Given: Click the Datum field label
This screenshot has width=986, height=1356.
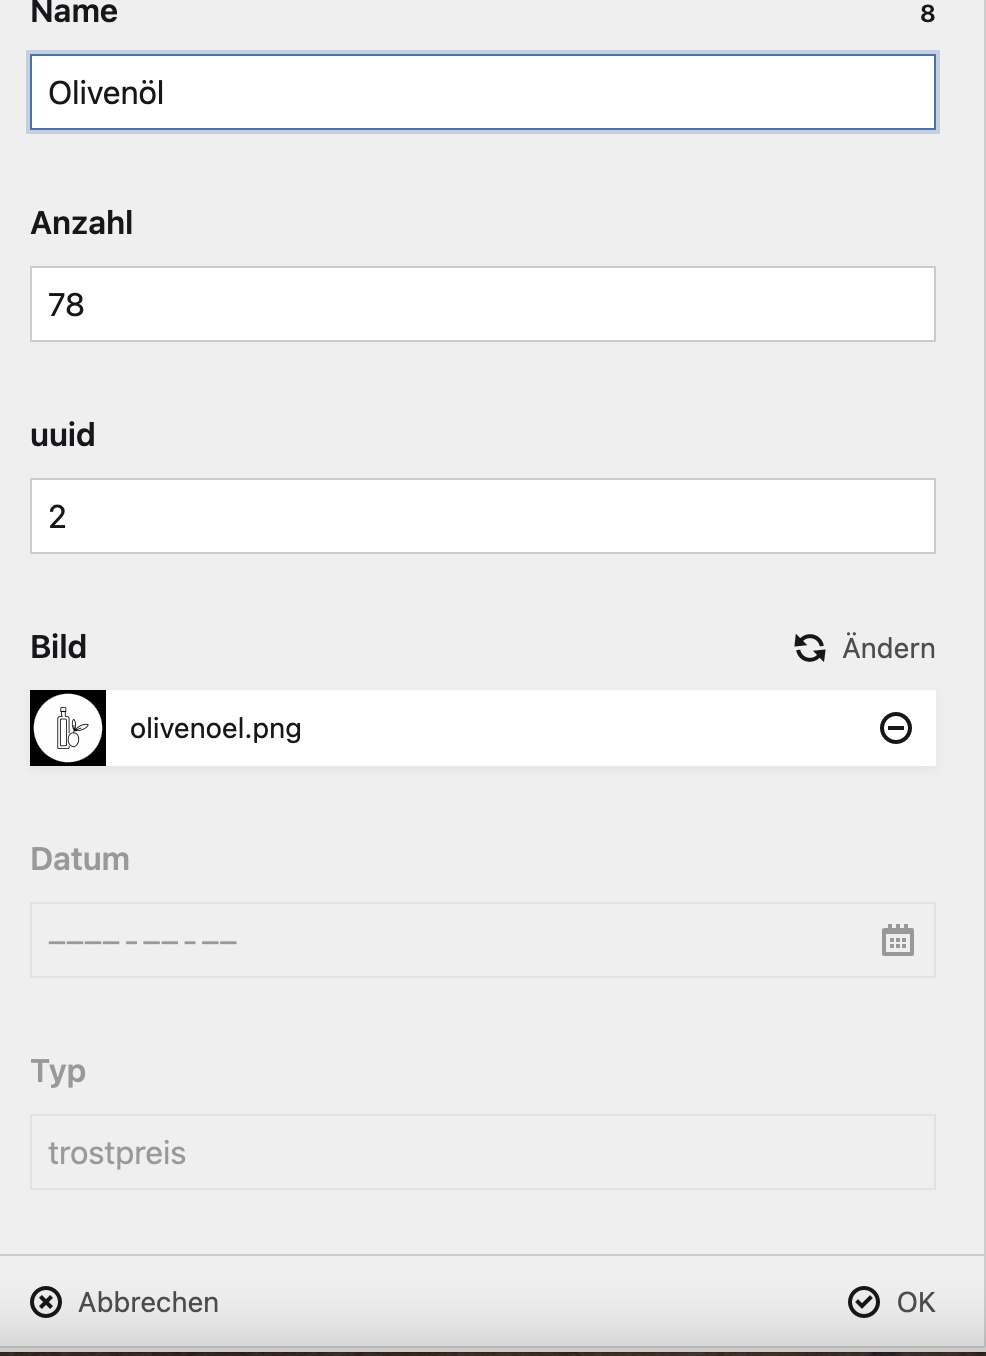Looking at the screenshot, I should click(80, 859).
